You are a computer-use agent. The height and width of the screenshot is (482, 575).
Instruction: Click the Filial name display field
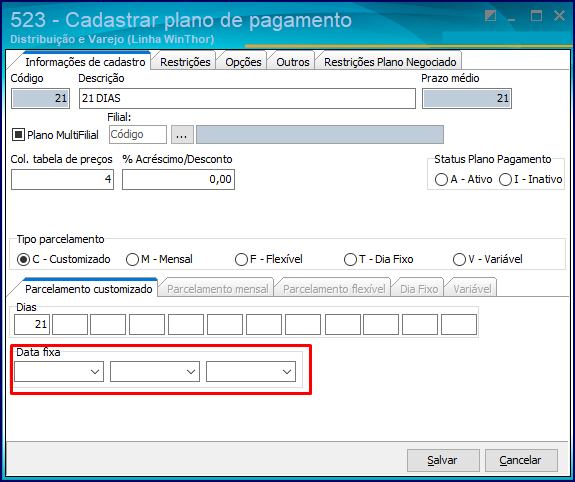pyautogui.click(x=320, y=135)
